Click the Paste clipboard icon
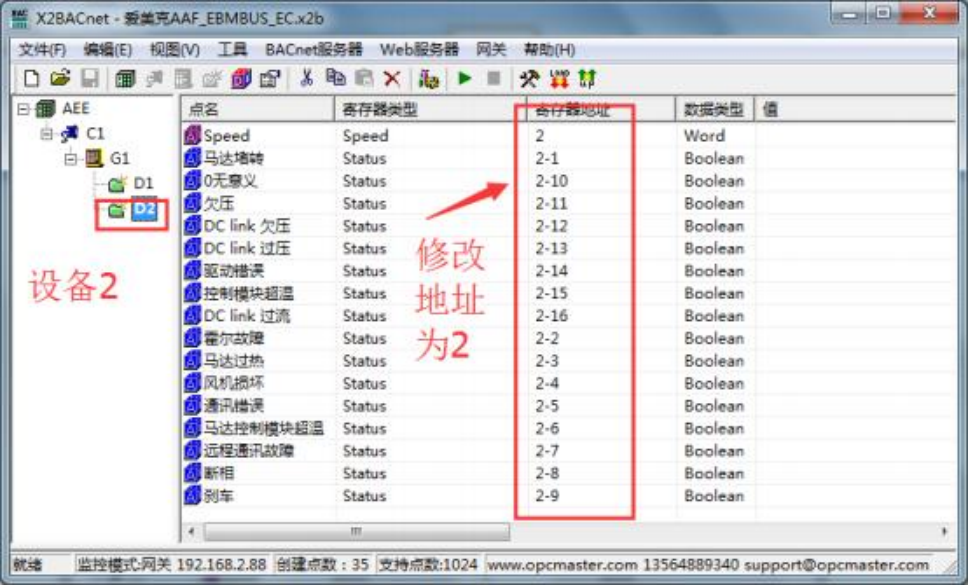969x586 pixels. tap(364, 78)
